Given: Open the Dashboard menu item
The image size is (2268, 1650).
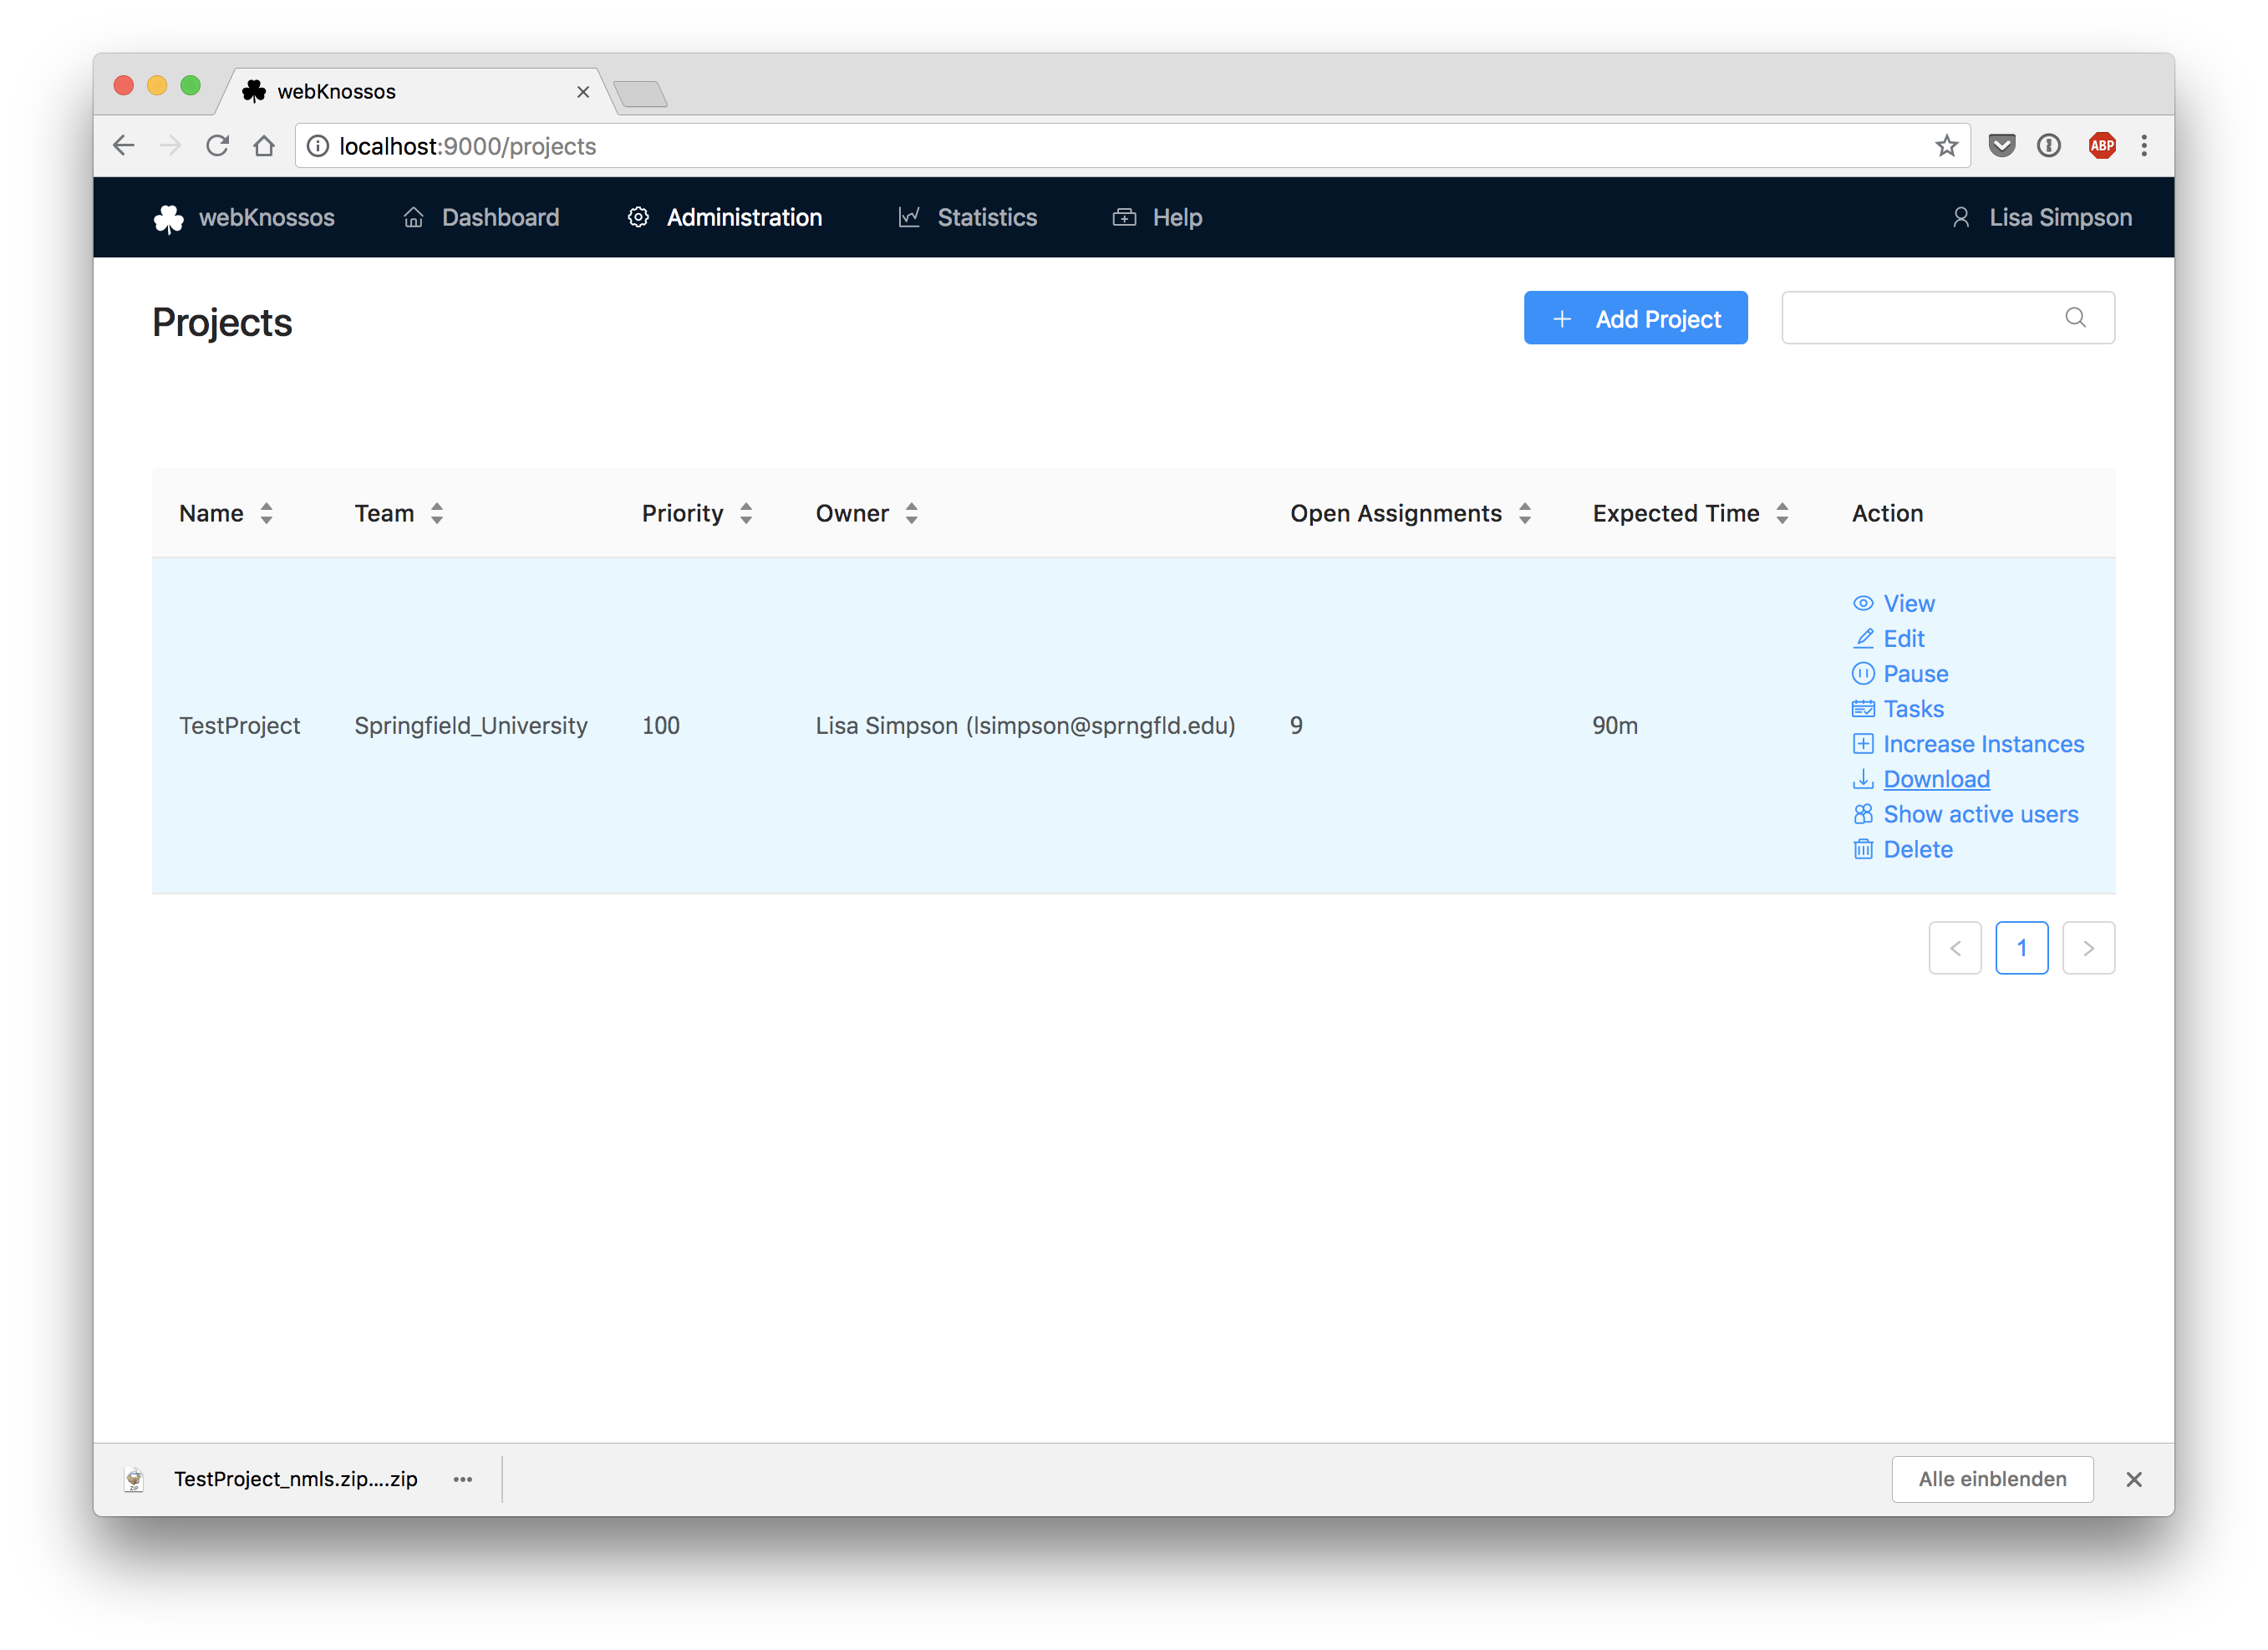Looking at the screenshot, I should 481,217.
